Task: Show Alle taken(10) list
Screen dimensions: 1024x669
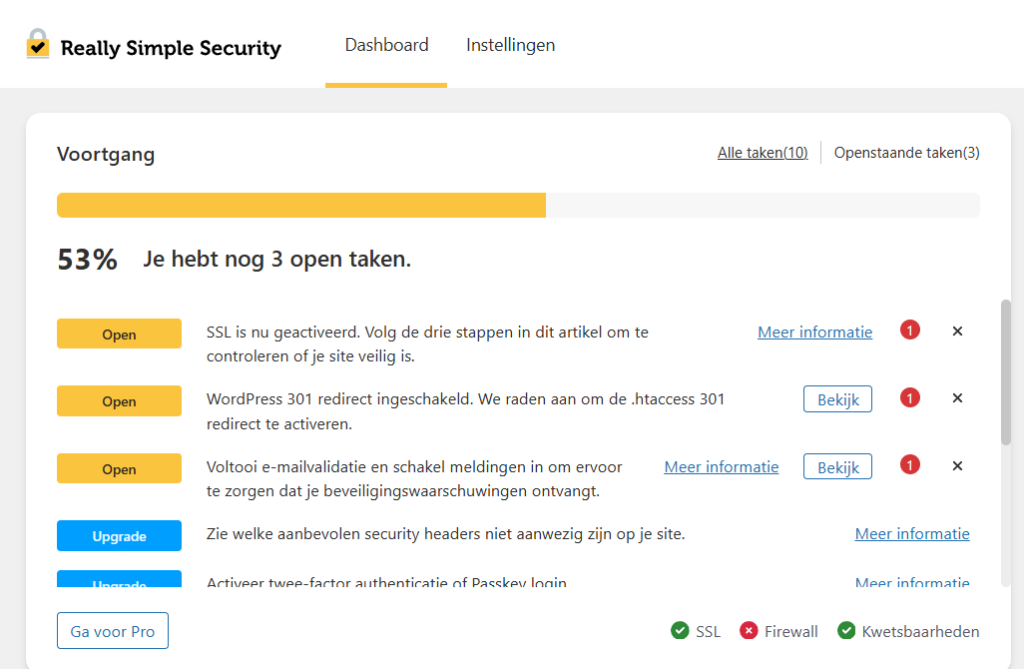Action: (762, 153)
